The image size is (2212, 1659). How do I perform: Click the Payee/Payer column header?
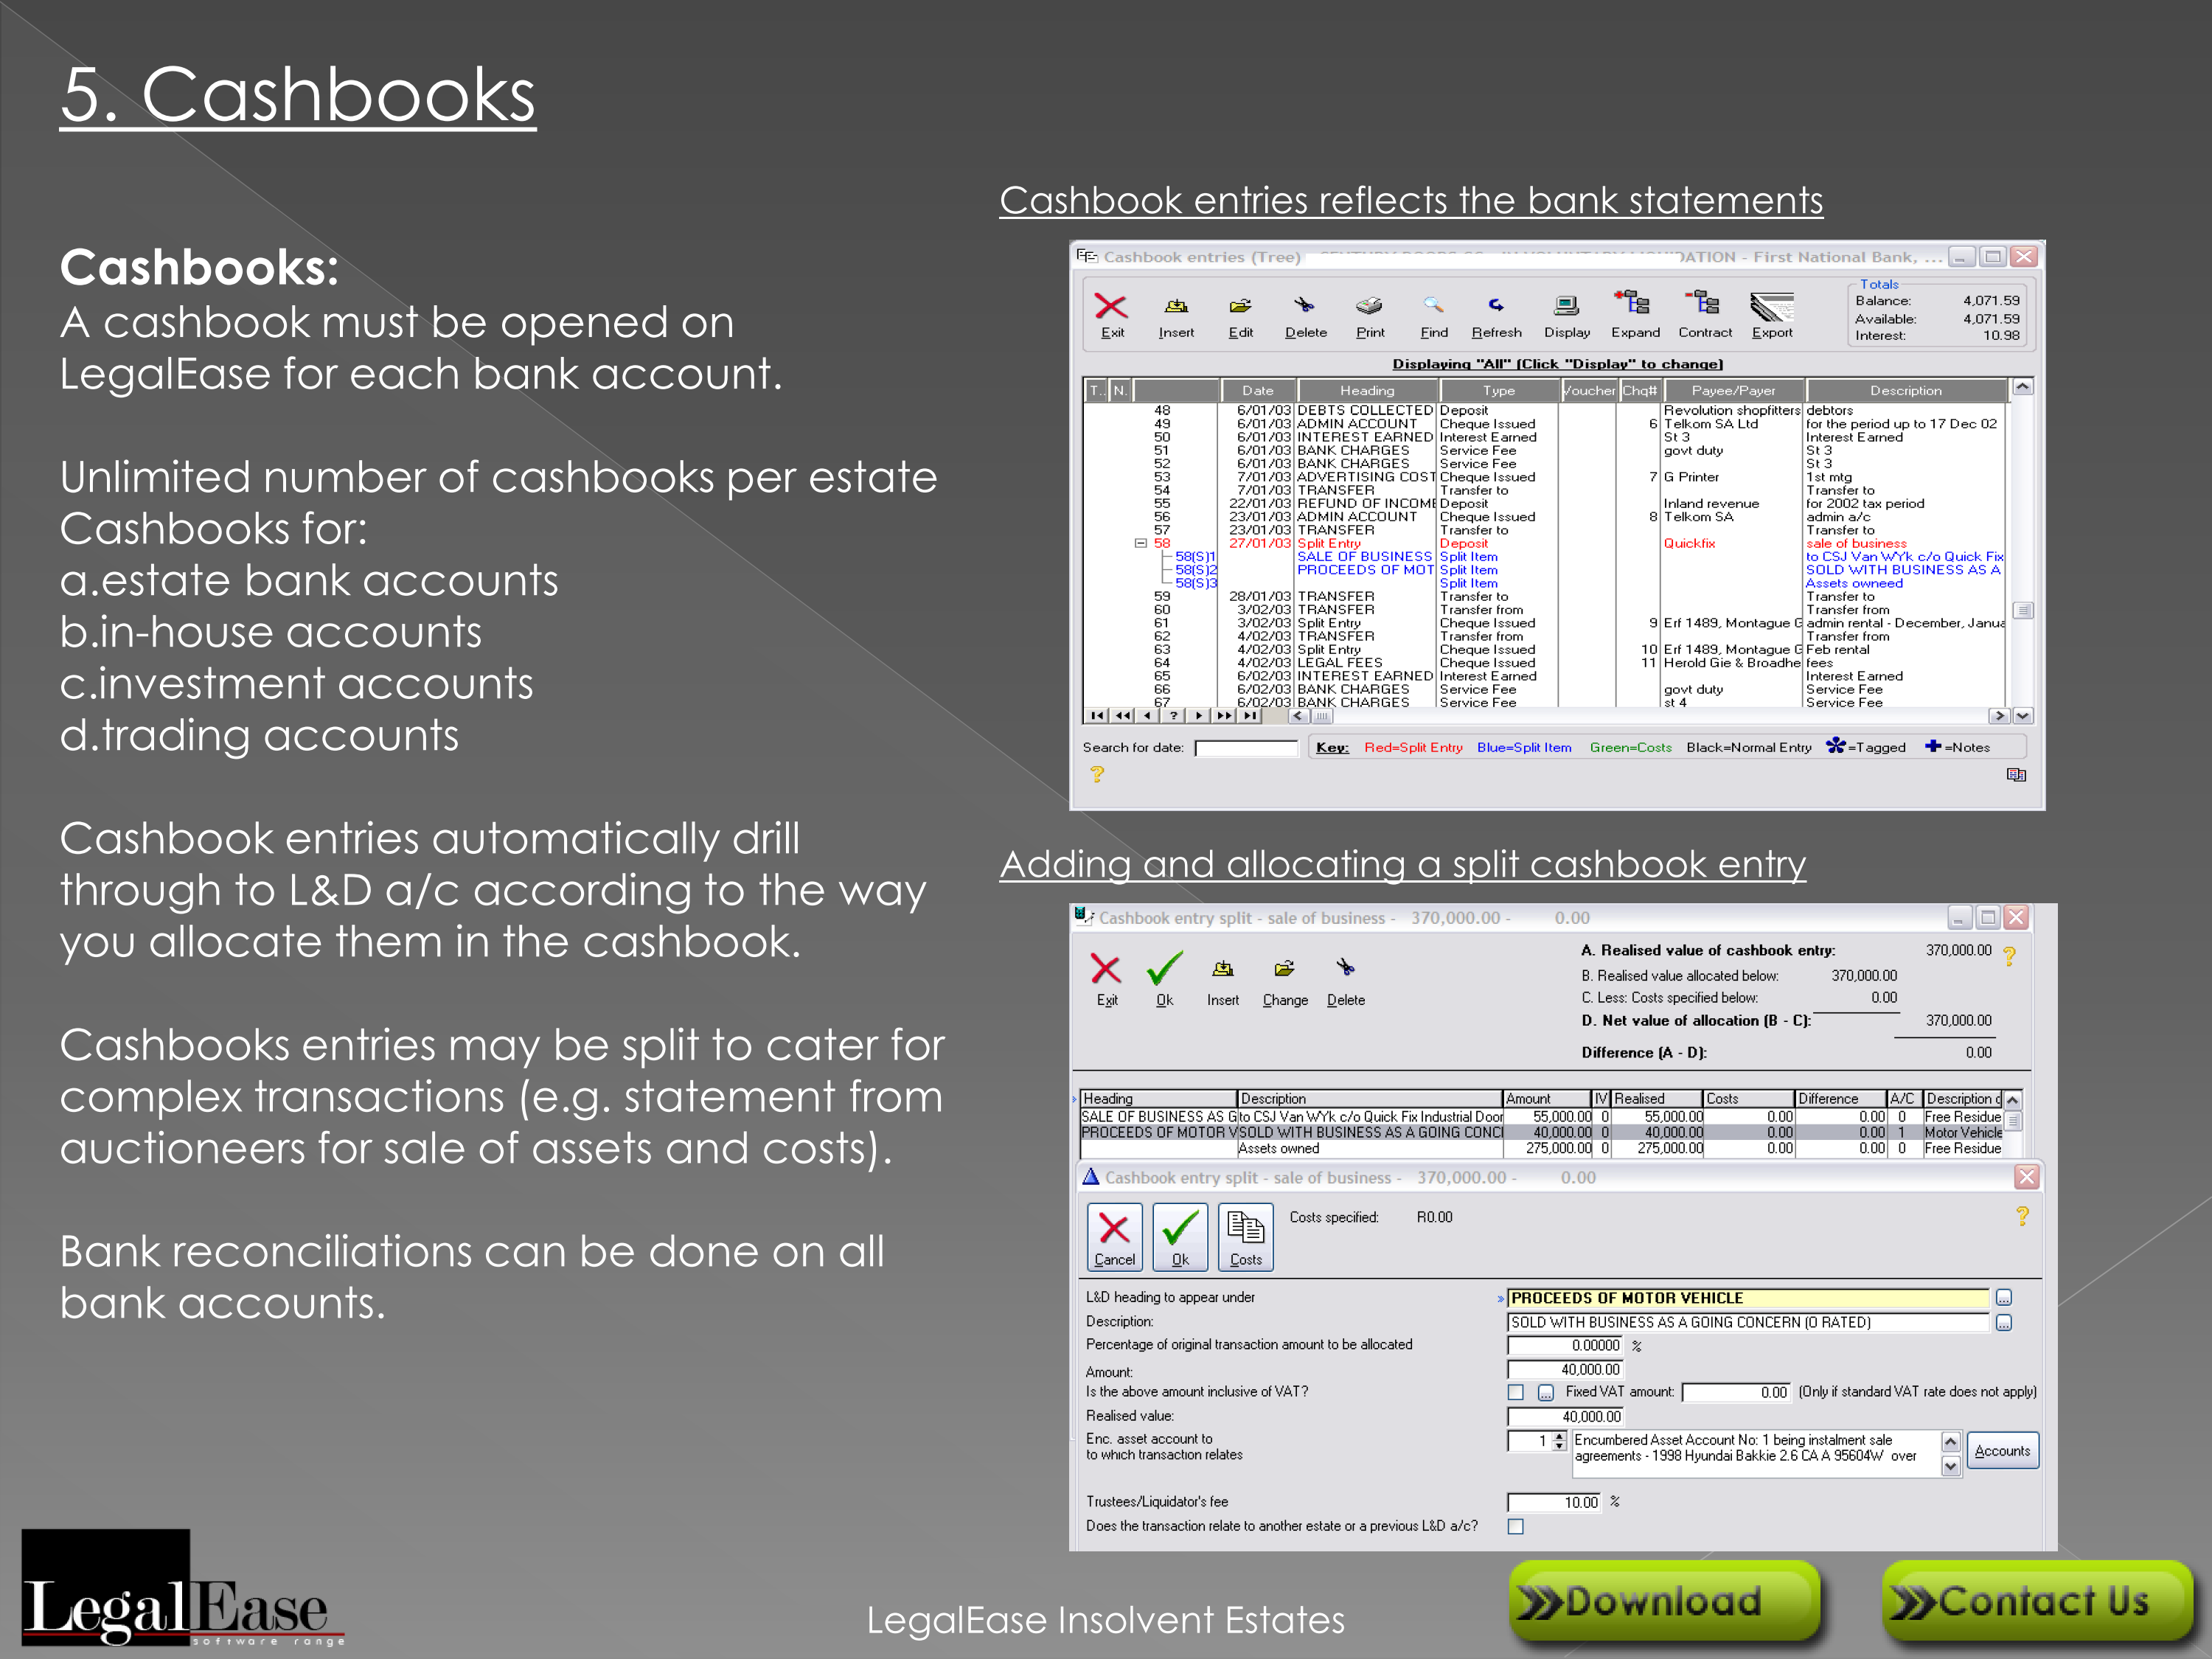(1733, 391)
